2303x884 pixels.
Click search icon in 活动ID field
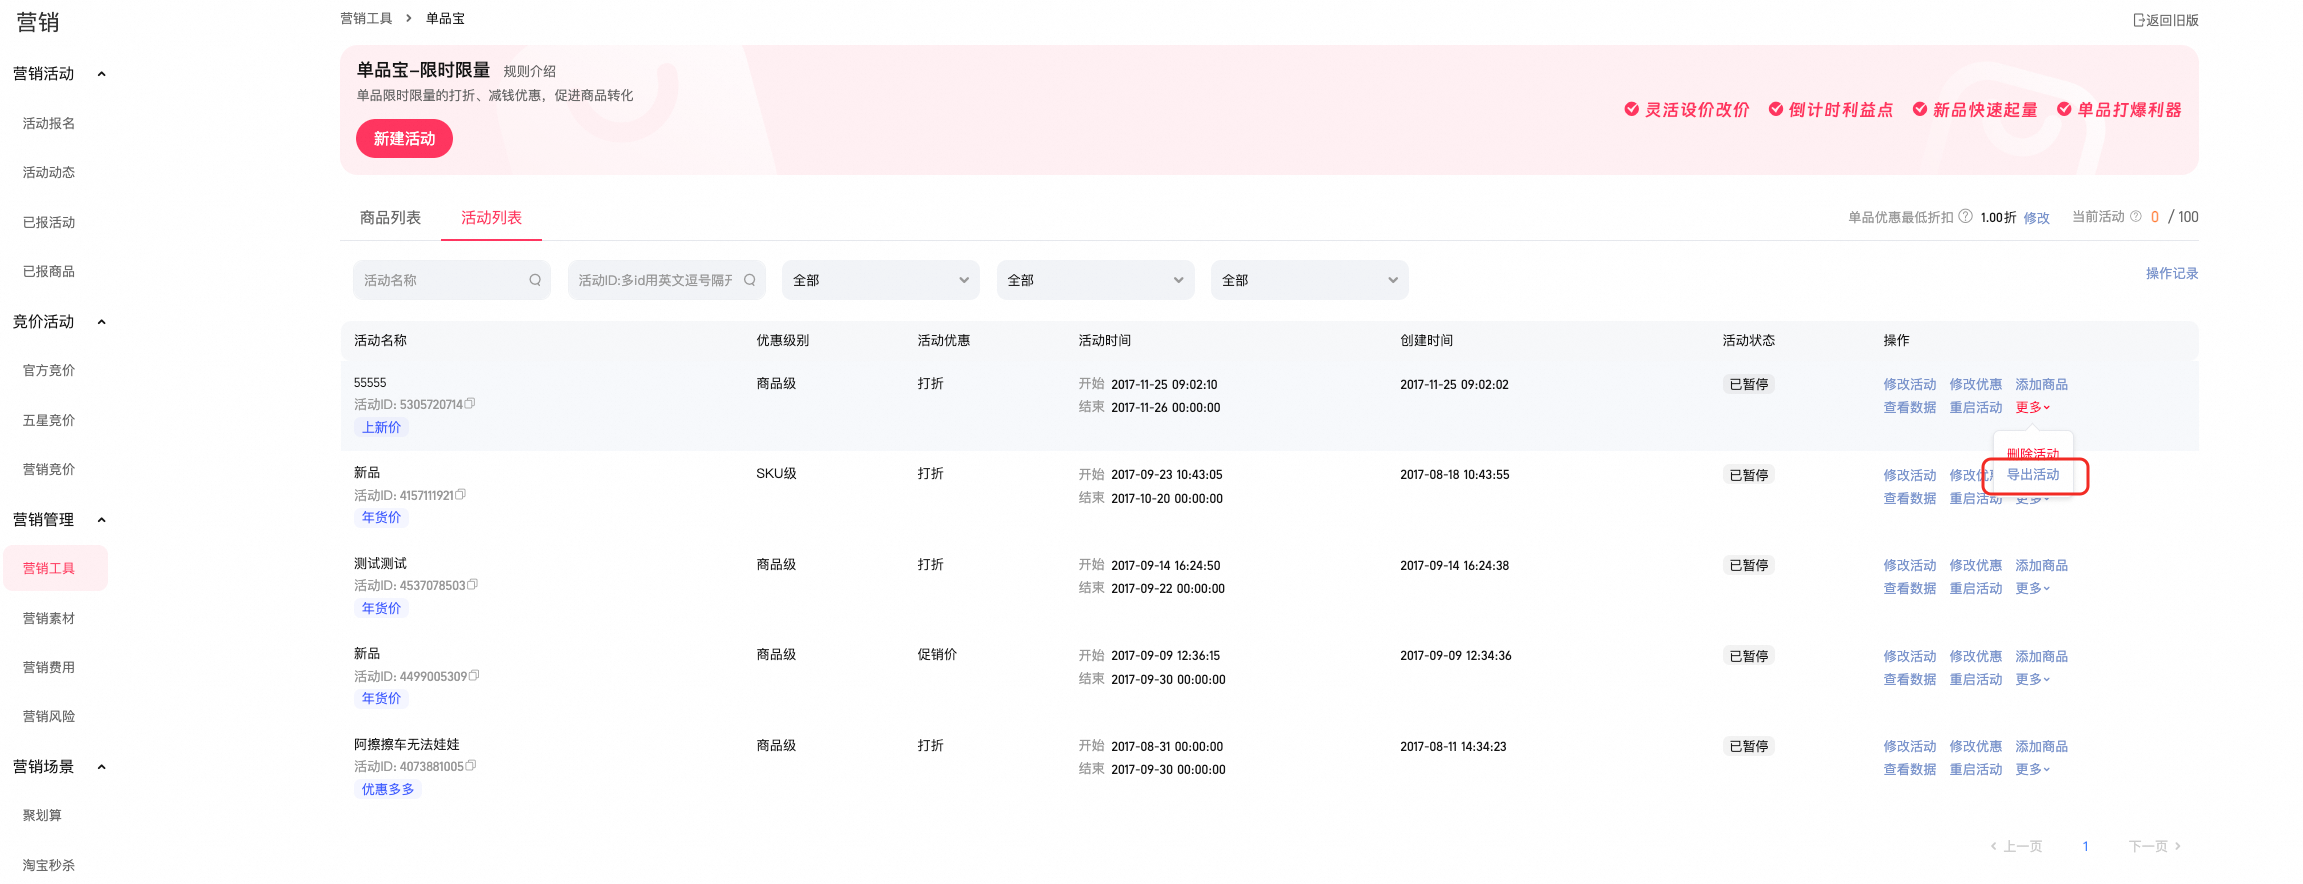tap(750, 280)
